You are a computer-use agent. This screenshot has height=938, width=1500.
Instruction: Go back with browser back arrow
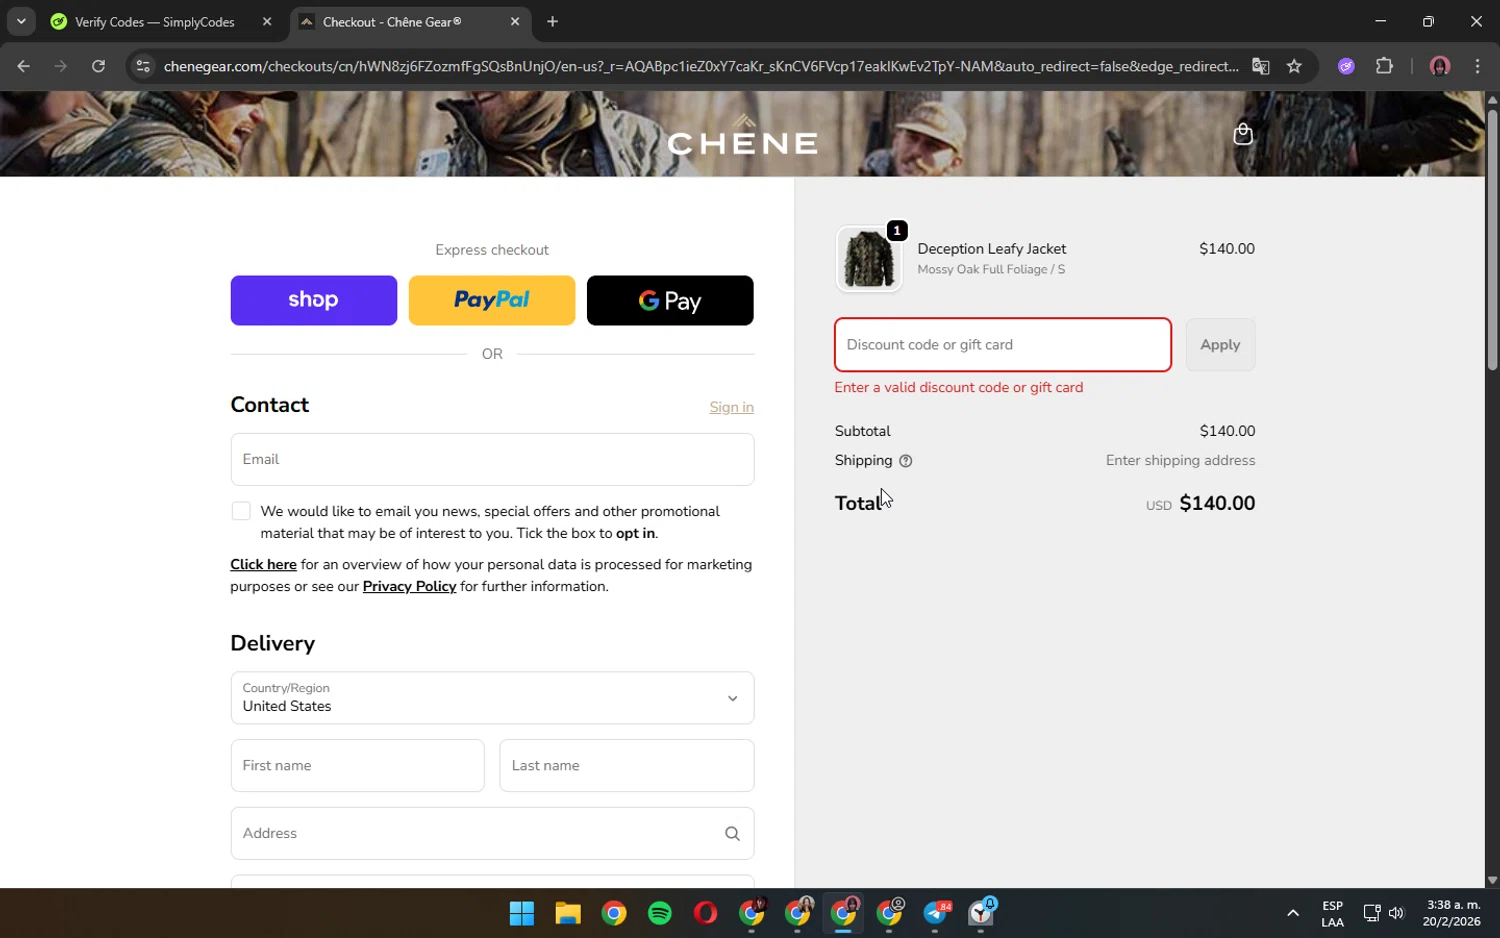pyautogui.click(x=23, y=66)
